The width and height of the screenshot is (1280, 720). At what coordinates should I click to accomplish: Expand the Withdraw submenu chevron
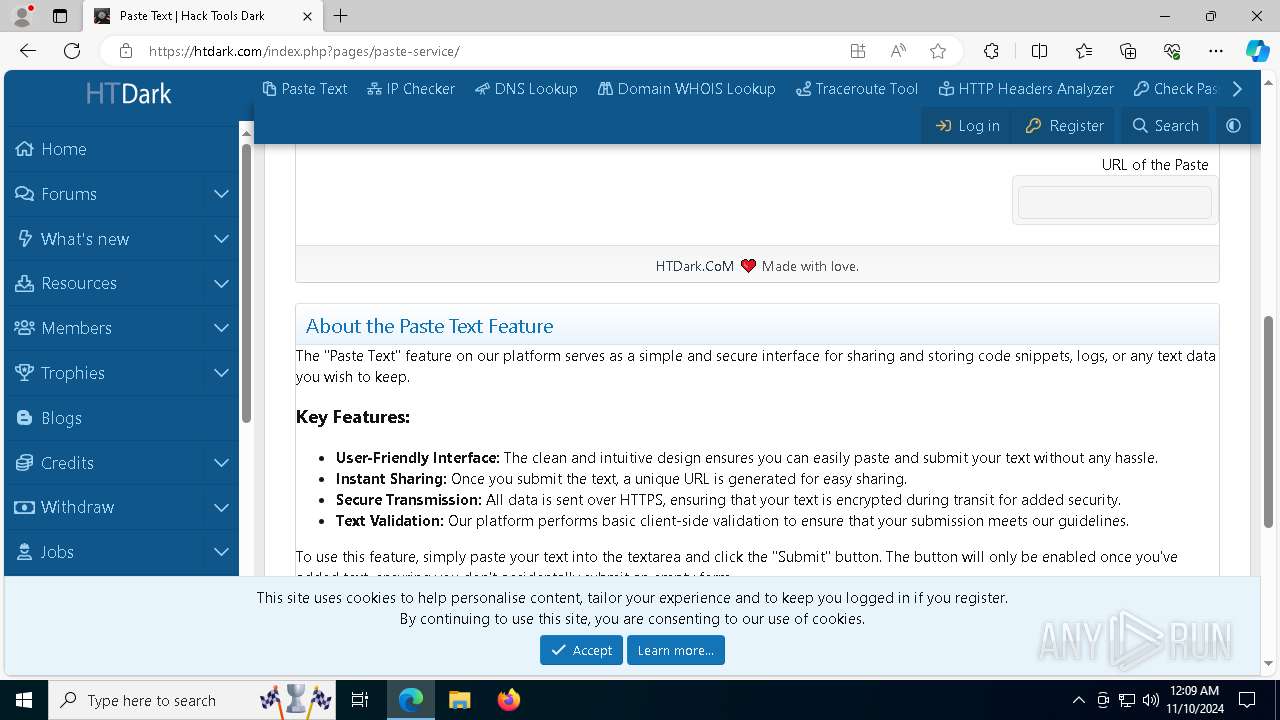click(x=221, y=507)
